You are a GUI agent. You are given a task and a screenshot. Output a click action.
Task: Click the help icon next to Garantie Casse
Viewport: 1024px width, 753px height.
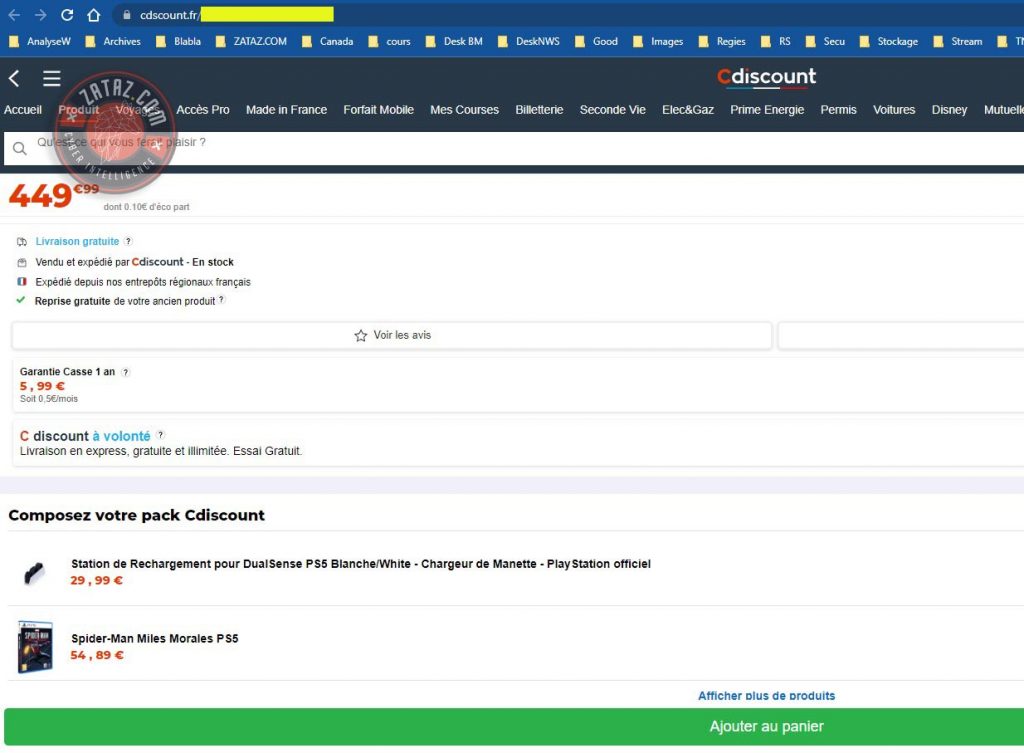pyautogui.click(x=125, y=372)
